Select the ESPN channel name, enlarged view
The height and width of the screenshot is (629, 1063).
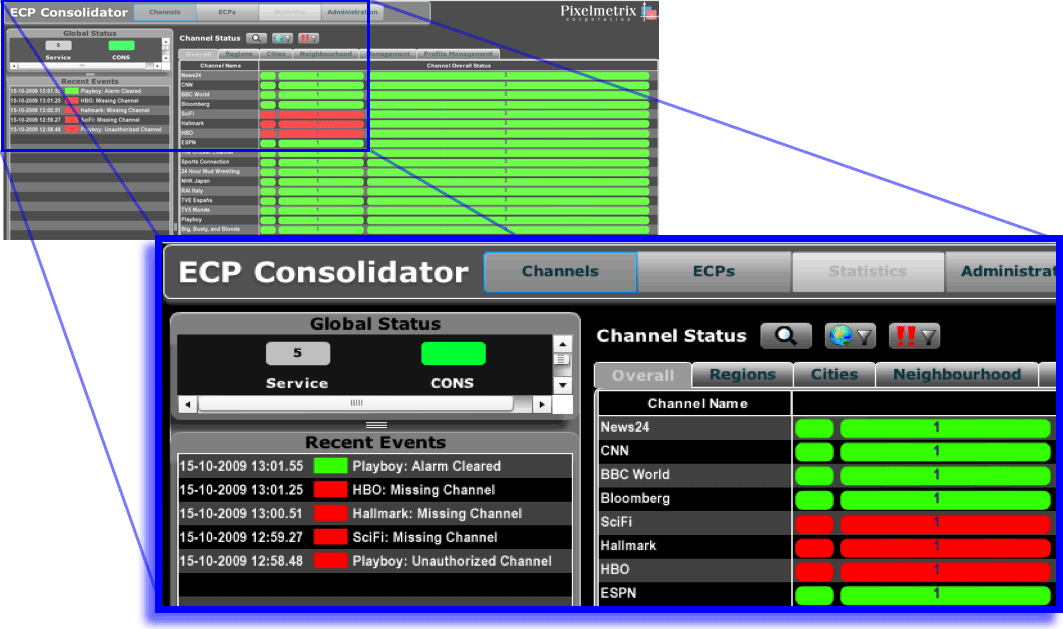point(618,594)
